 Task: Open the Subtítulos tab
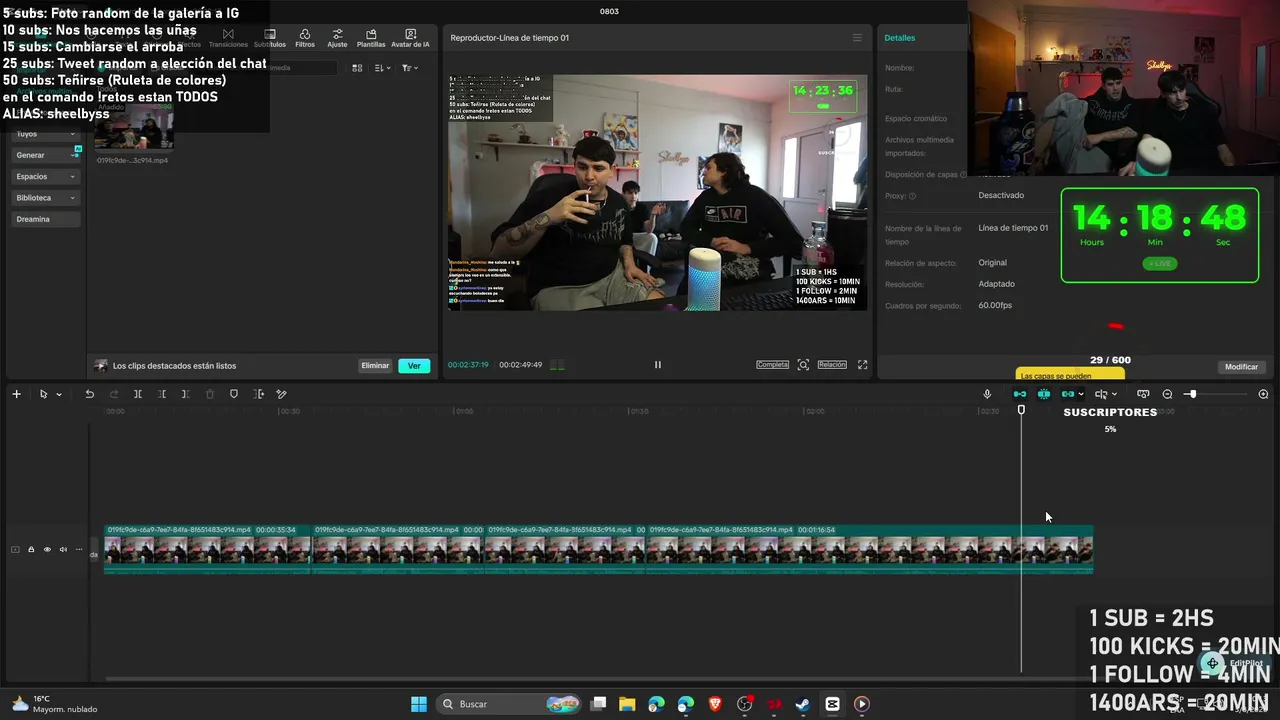click(270, 38)
